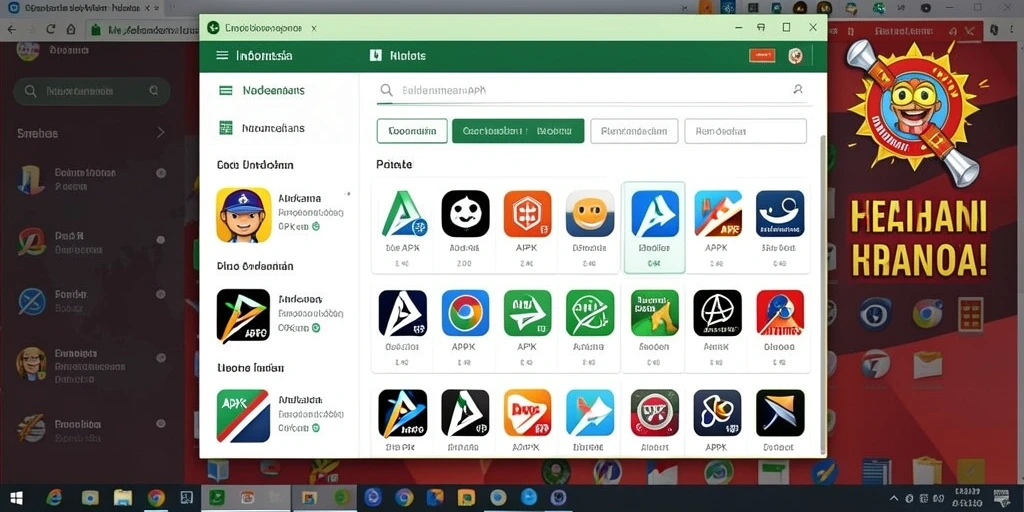Image resolution: width=1024 pixels, height=512 pixels.
Task: Open the hamburger menu in the green header
Action: 222,56
